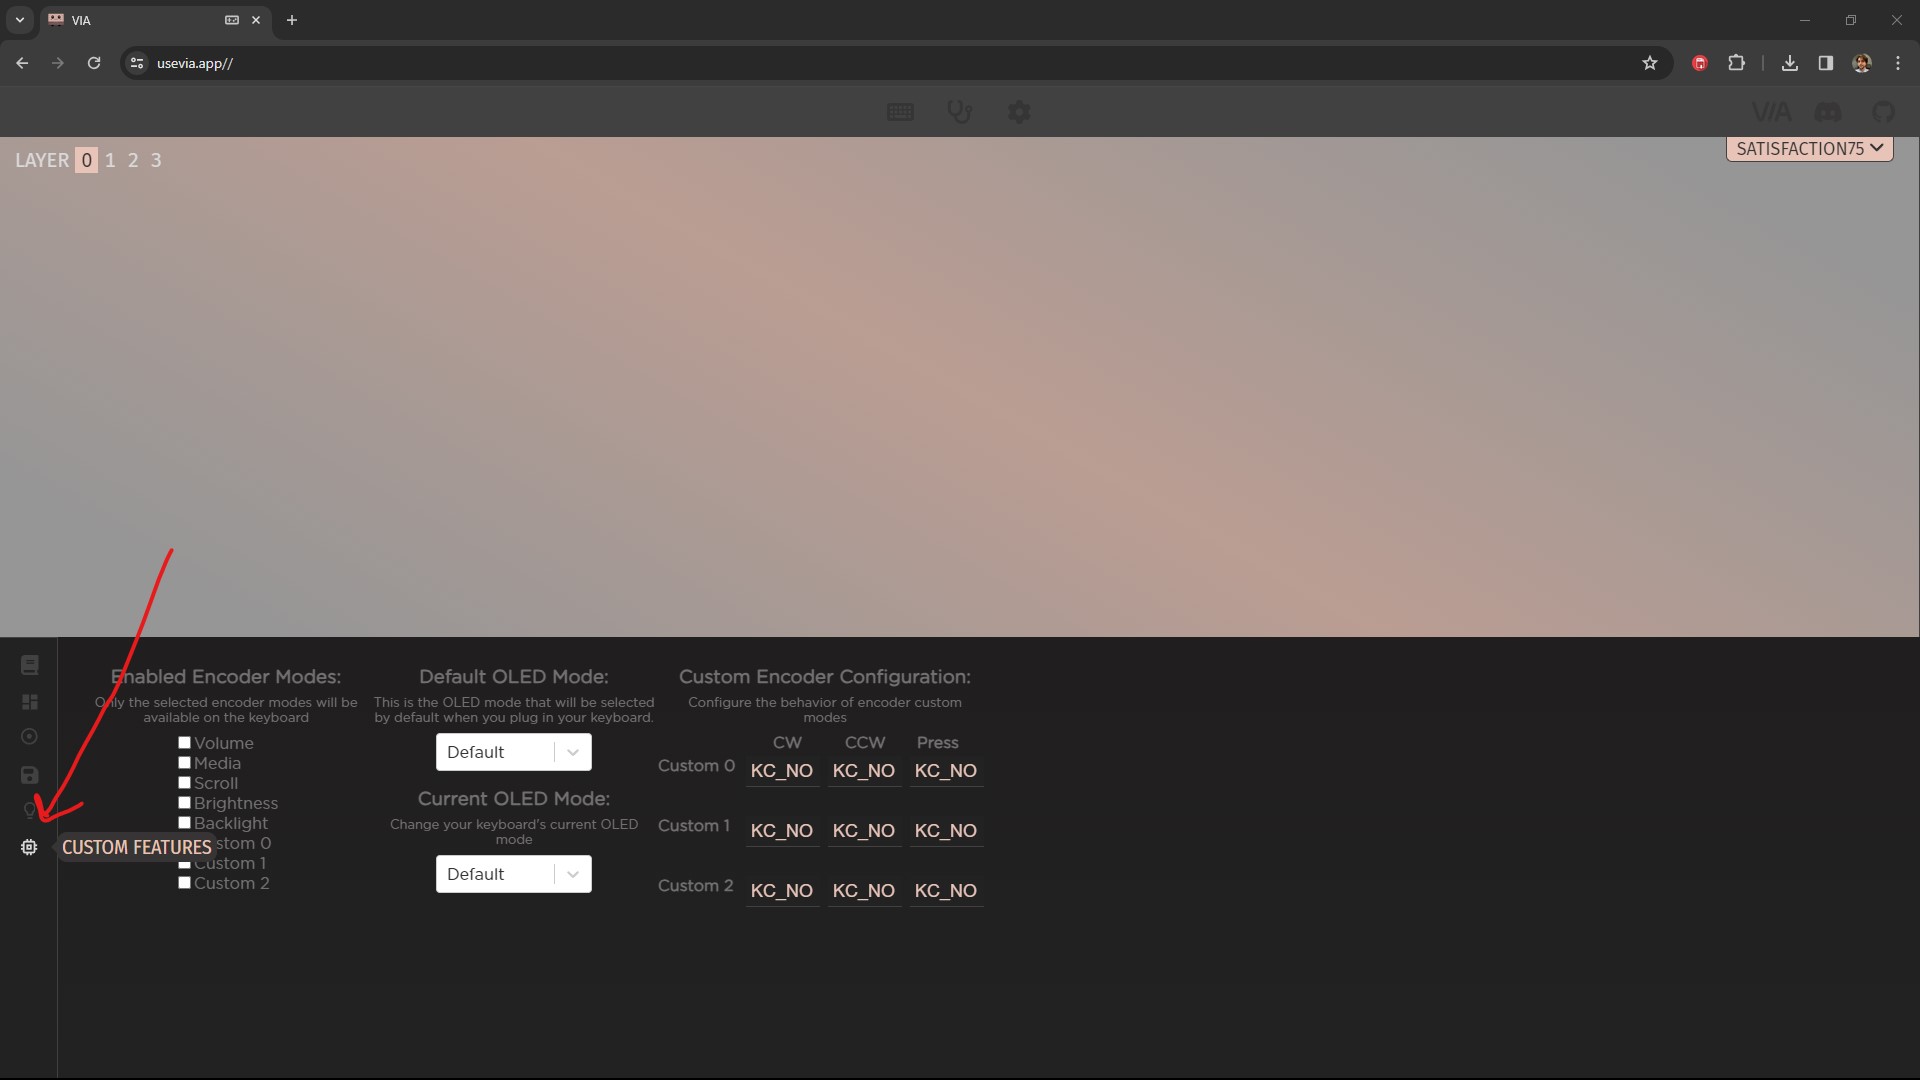Switch to layer 3

(156, 160)
